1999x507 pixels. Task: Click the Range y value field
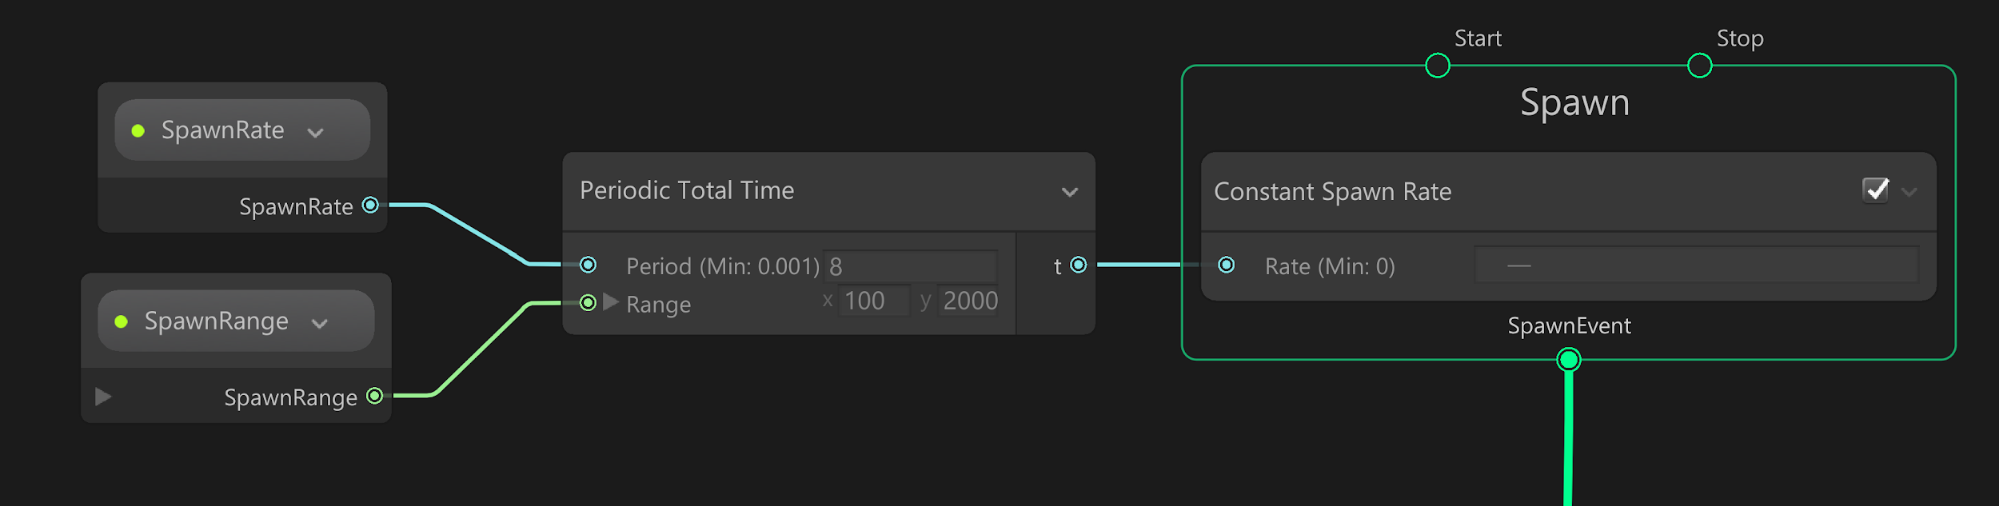coord(968,301)
